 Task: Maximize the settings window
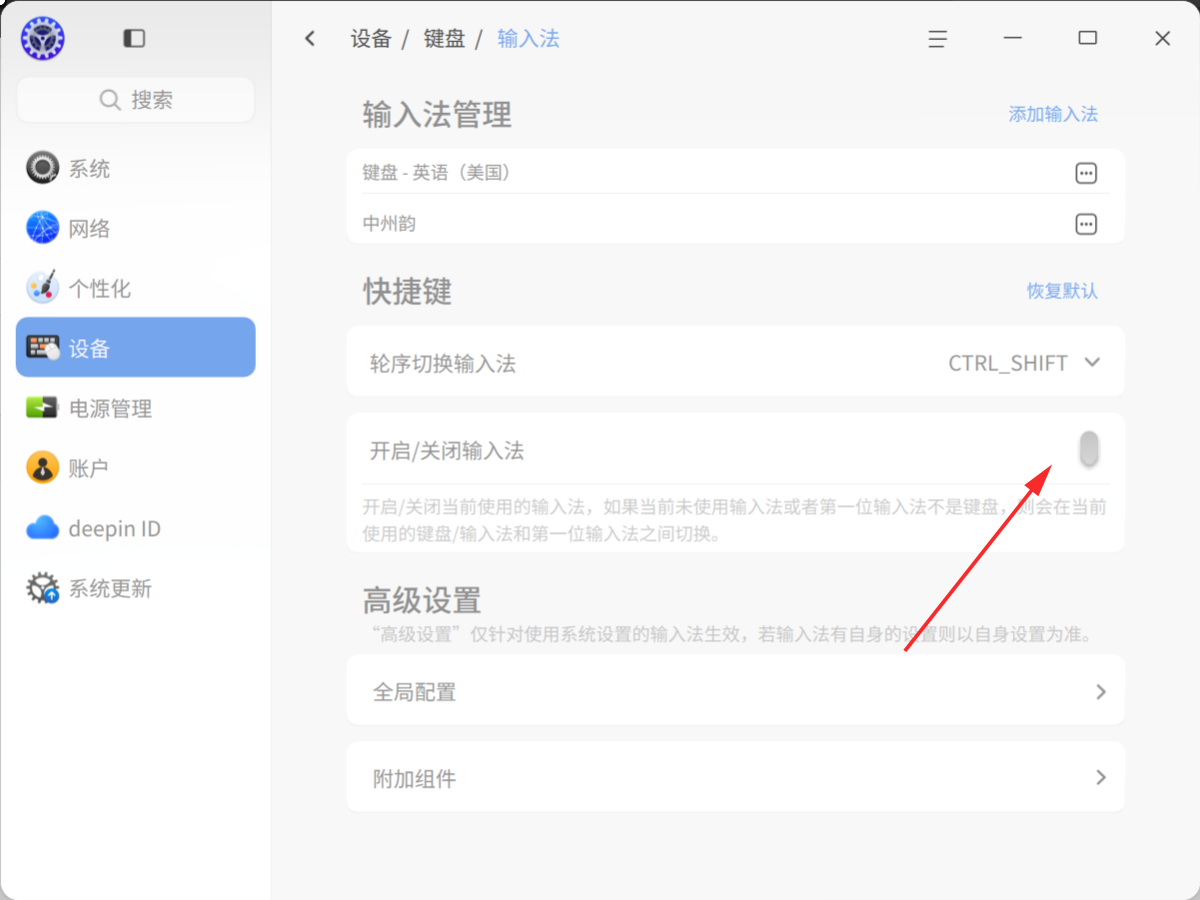1087,38
